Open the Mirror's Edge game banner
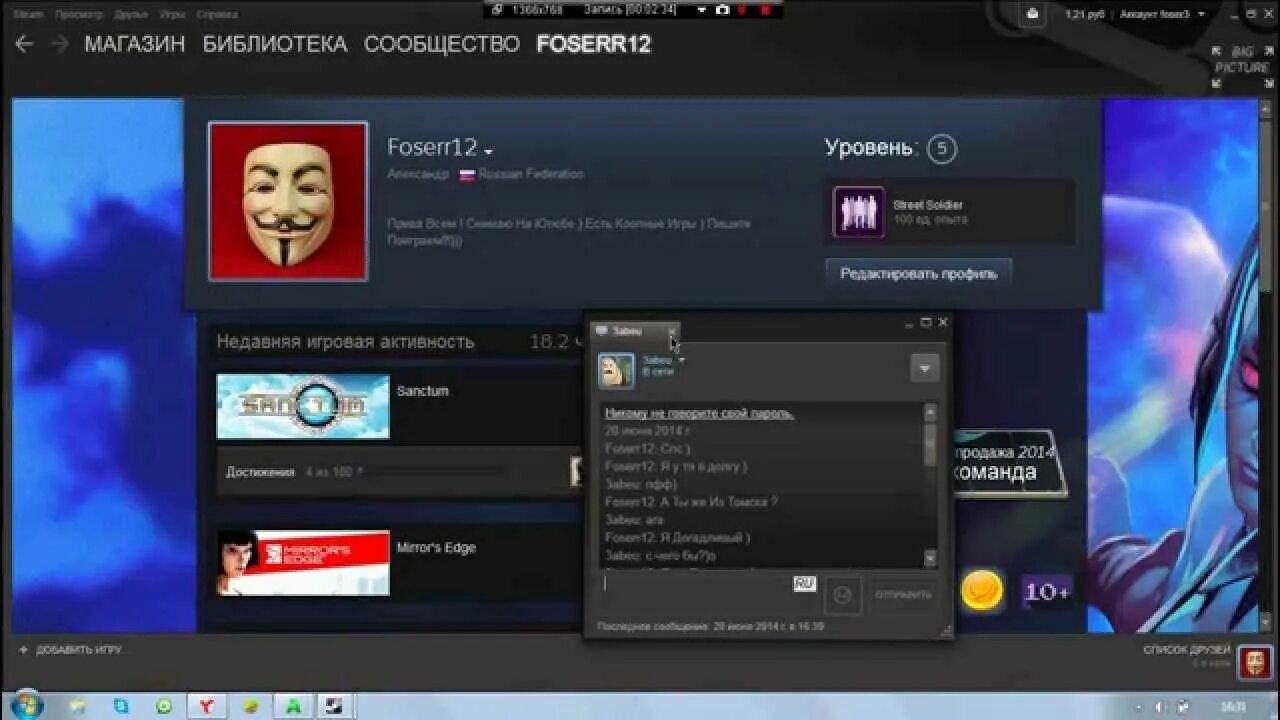 point(303,563)
